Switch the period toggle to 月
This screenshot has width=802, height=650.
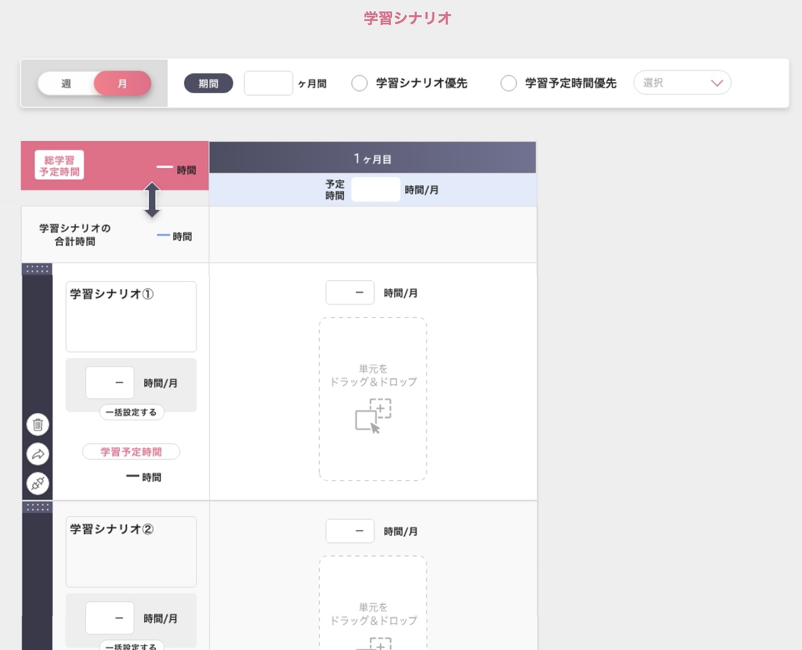[122, 84]
